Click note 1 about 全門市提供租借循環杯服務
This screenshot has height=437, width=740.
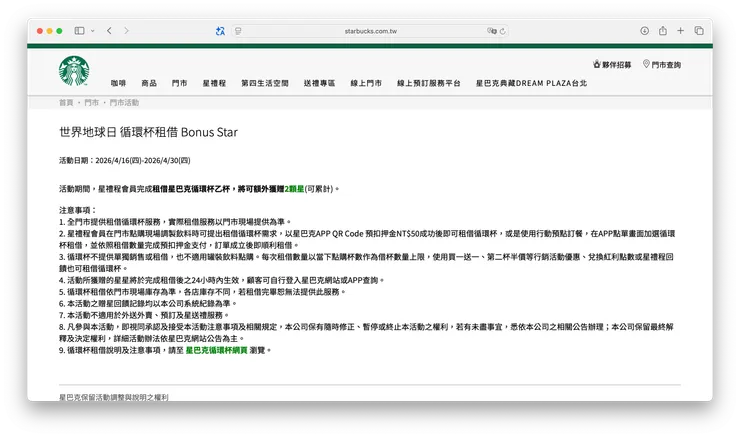(175, 222)
